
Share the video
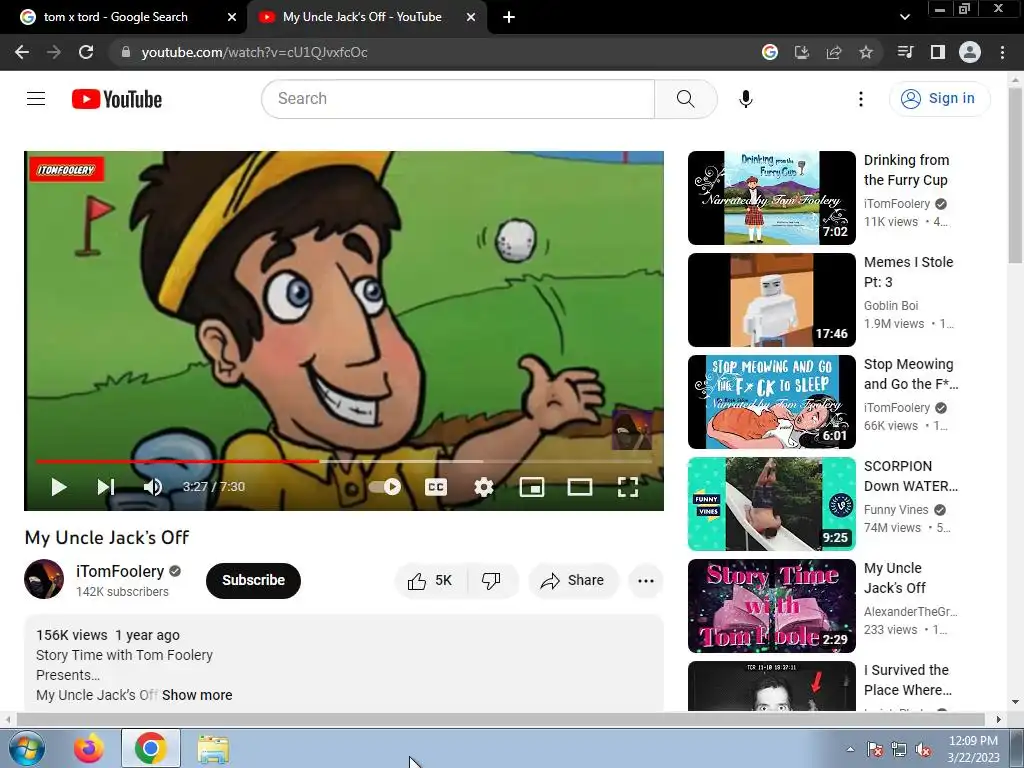pos(572,581)
